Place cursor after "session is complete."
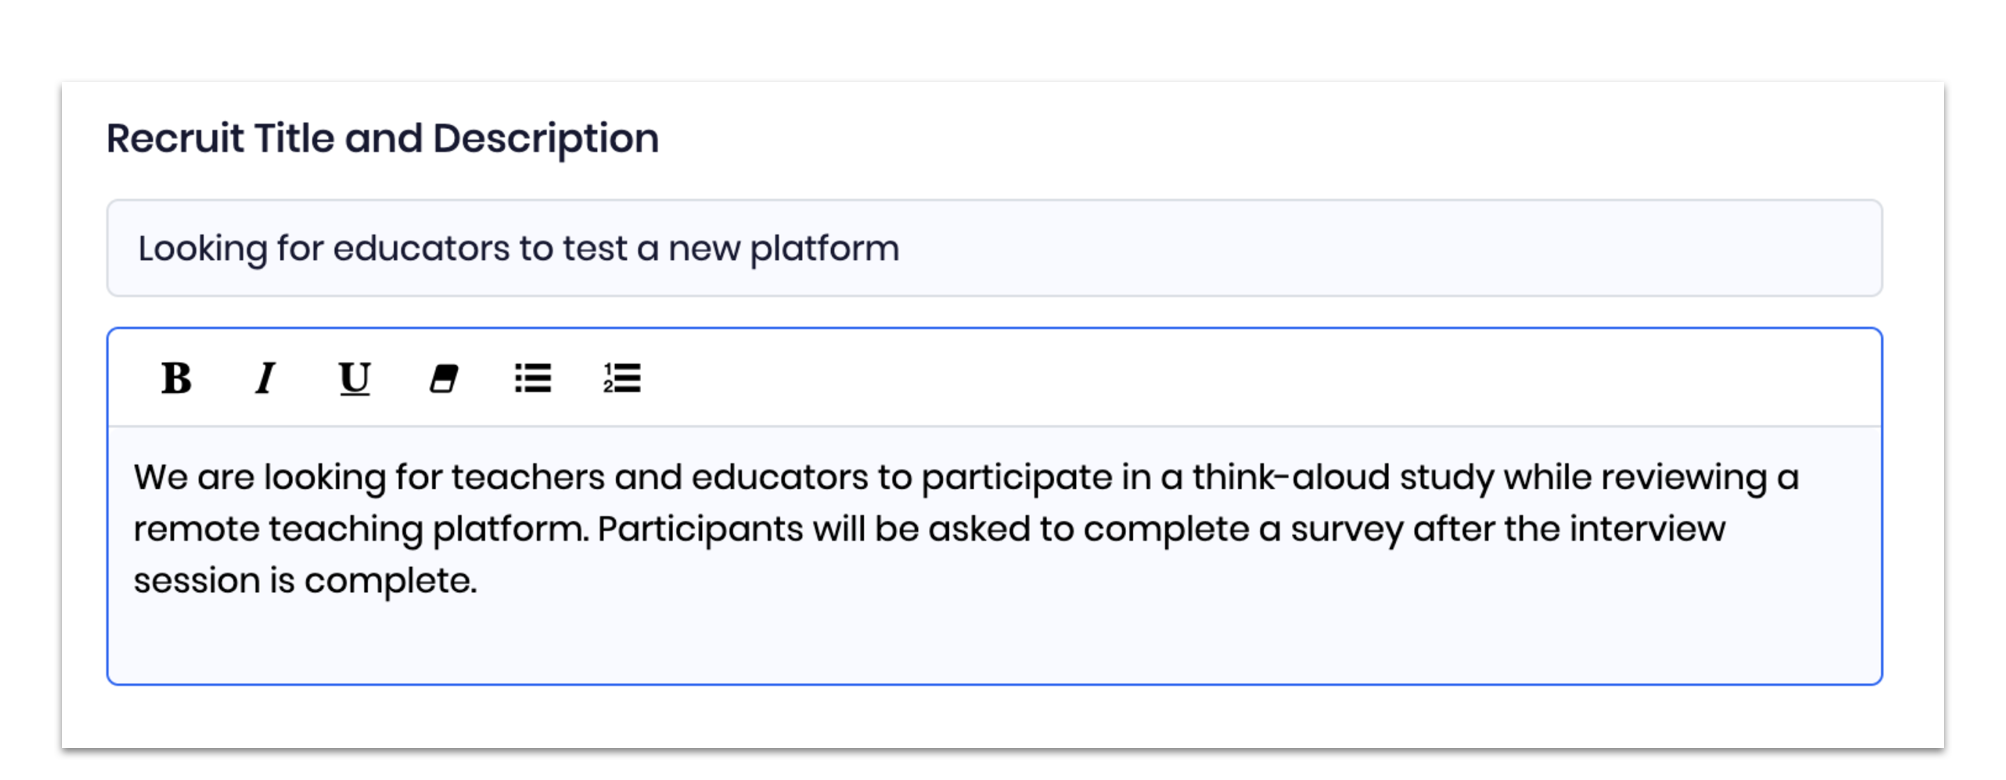 479,581
